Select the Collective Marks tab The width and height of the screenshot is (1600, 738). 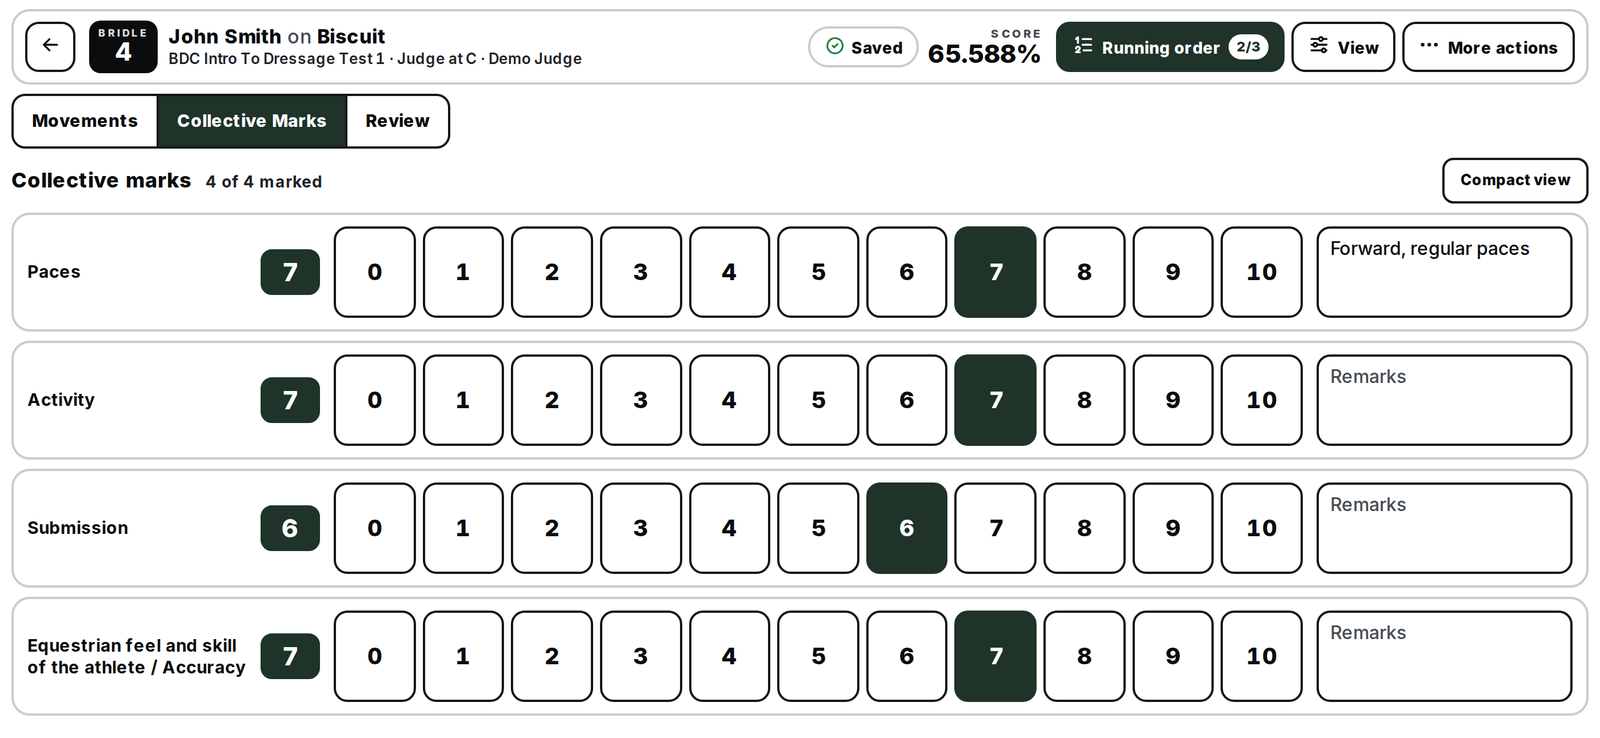(252, 121)
